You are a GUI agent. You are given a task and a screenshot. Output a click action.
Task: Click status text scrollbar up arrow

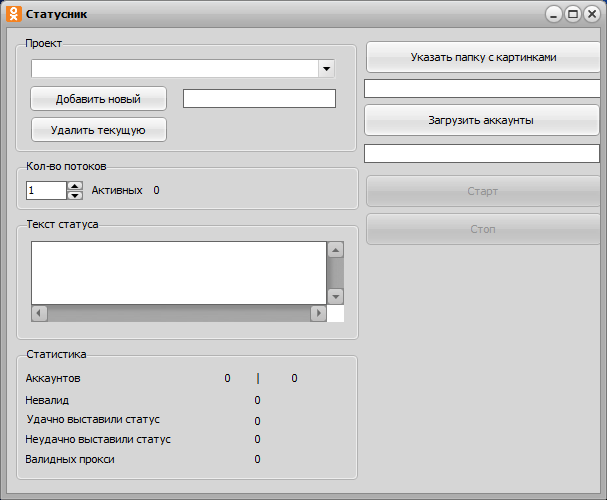coord(335,250)
